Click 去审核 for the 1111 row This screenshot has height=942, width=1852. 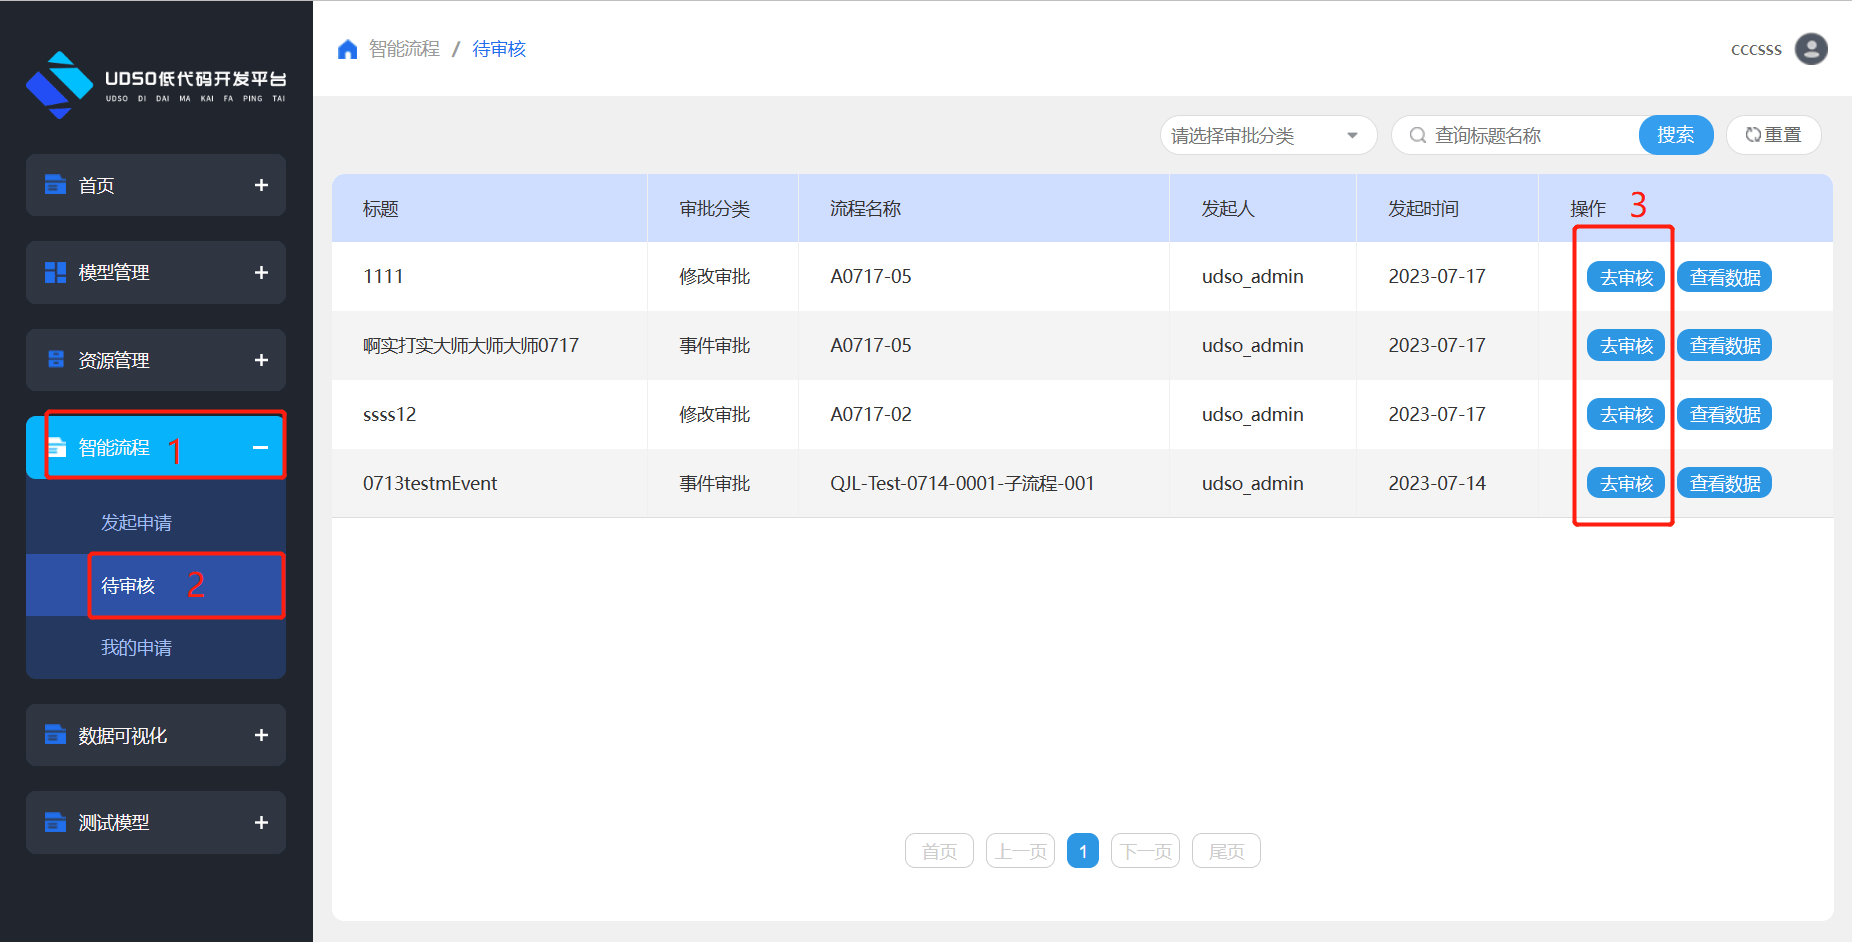1625,277
